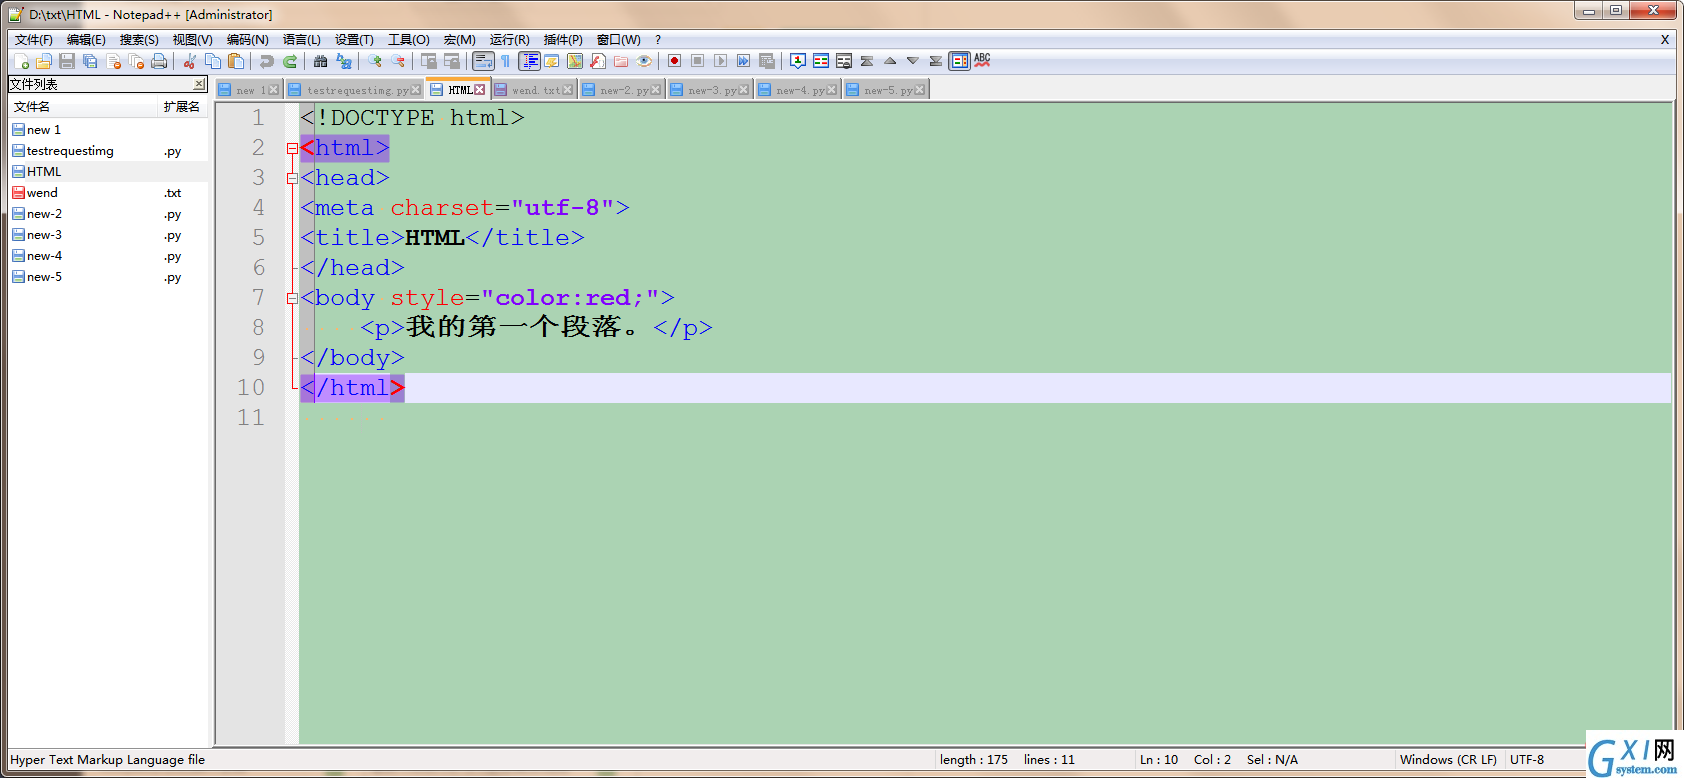
Task: Undo the last edit with arrow icon
Action: [266, 61]
